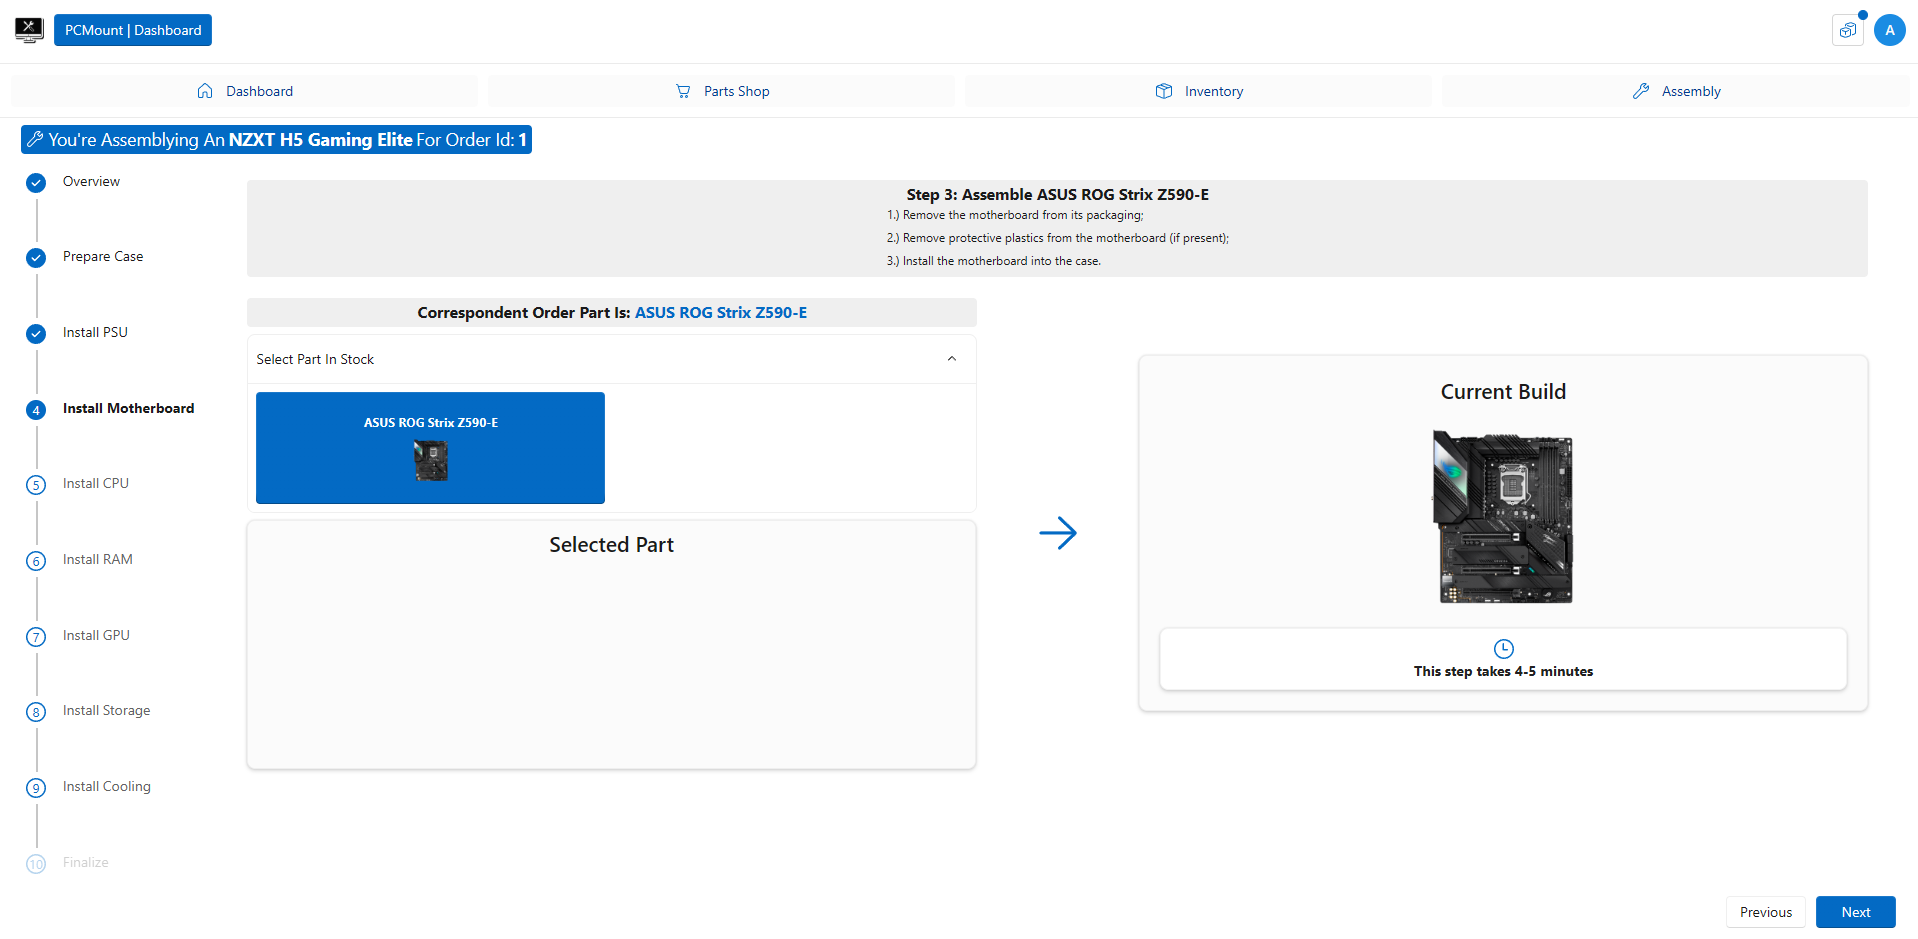
Task: Open the notifications cube icon
Action: 1847,30
